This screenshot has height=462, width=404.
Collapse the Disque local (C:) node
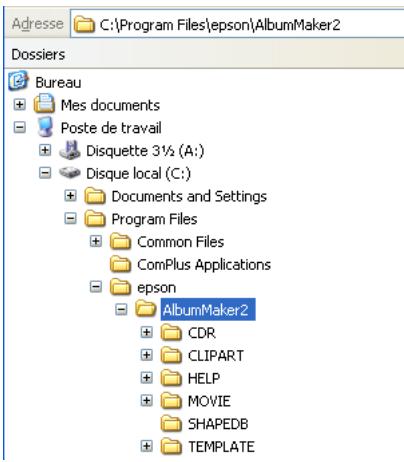pos(45,173)
